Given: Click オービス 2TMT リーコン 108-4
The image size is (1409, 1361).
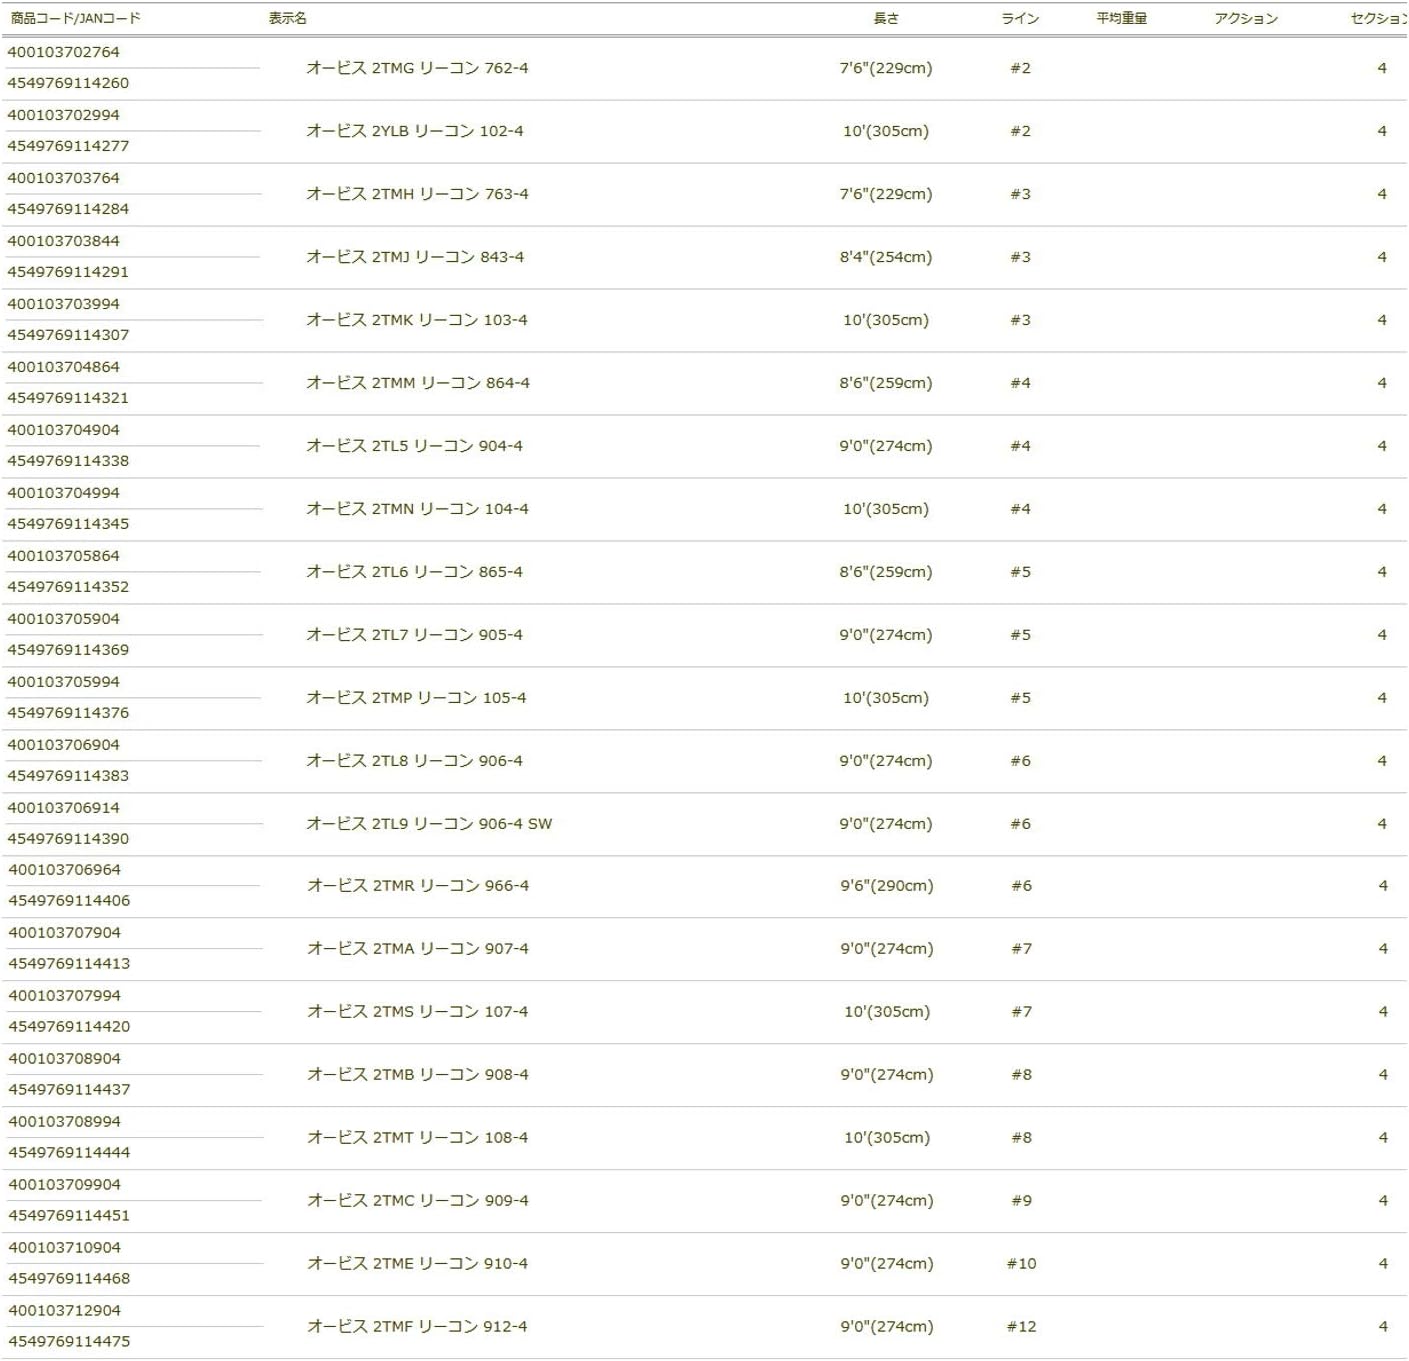Looking at the screenshot, I should click(418, 1138).
